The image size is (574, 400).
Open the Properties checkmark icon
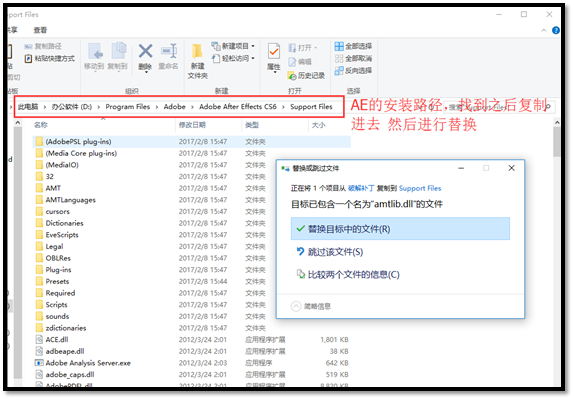(x=273, y=52)
